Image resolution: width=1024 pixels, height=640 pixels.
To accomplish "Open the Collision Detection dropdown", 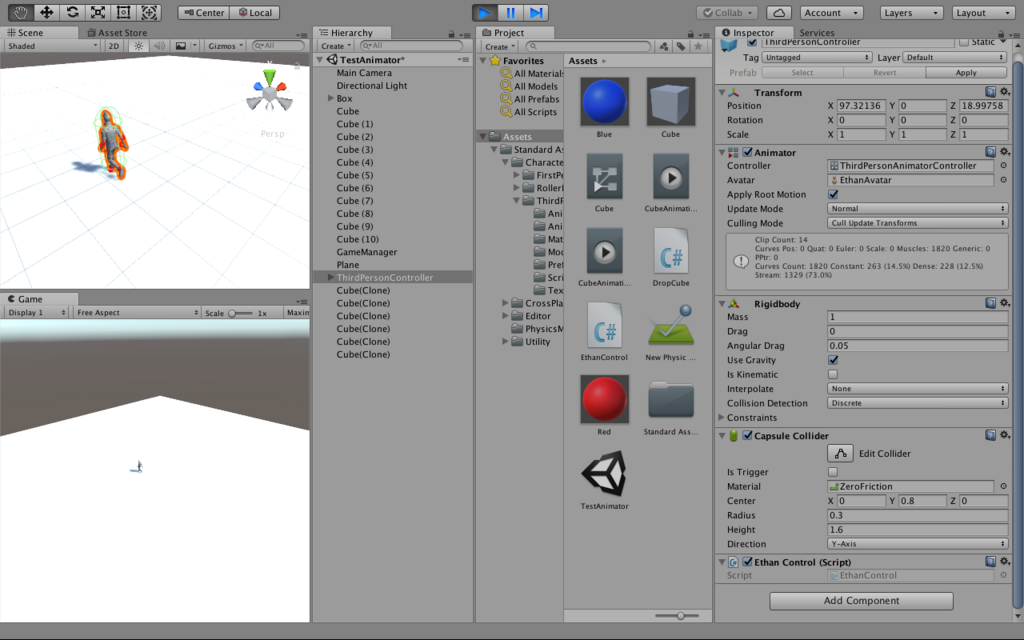I will (918, 403).
